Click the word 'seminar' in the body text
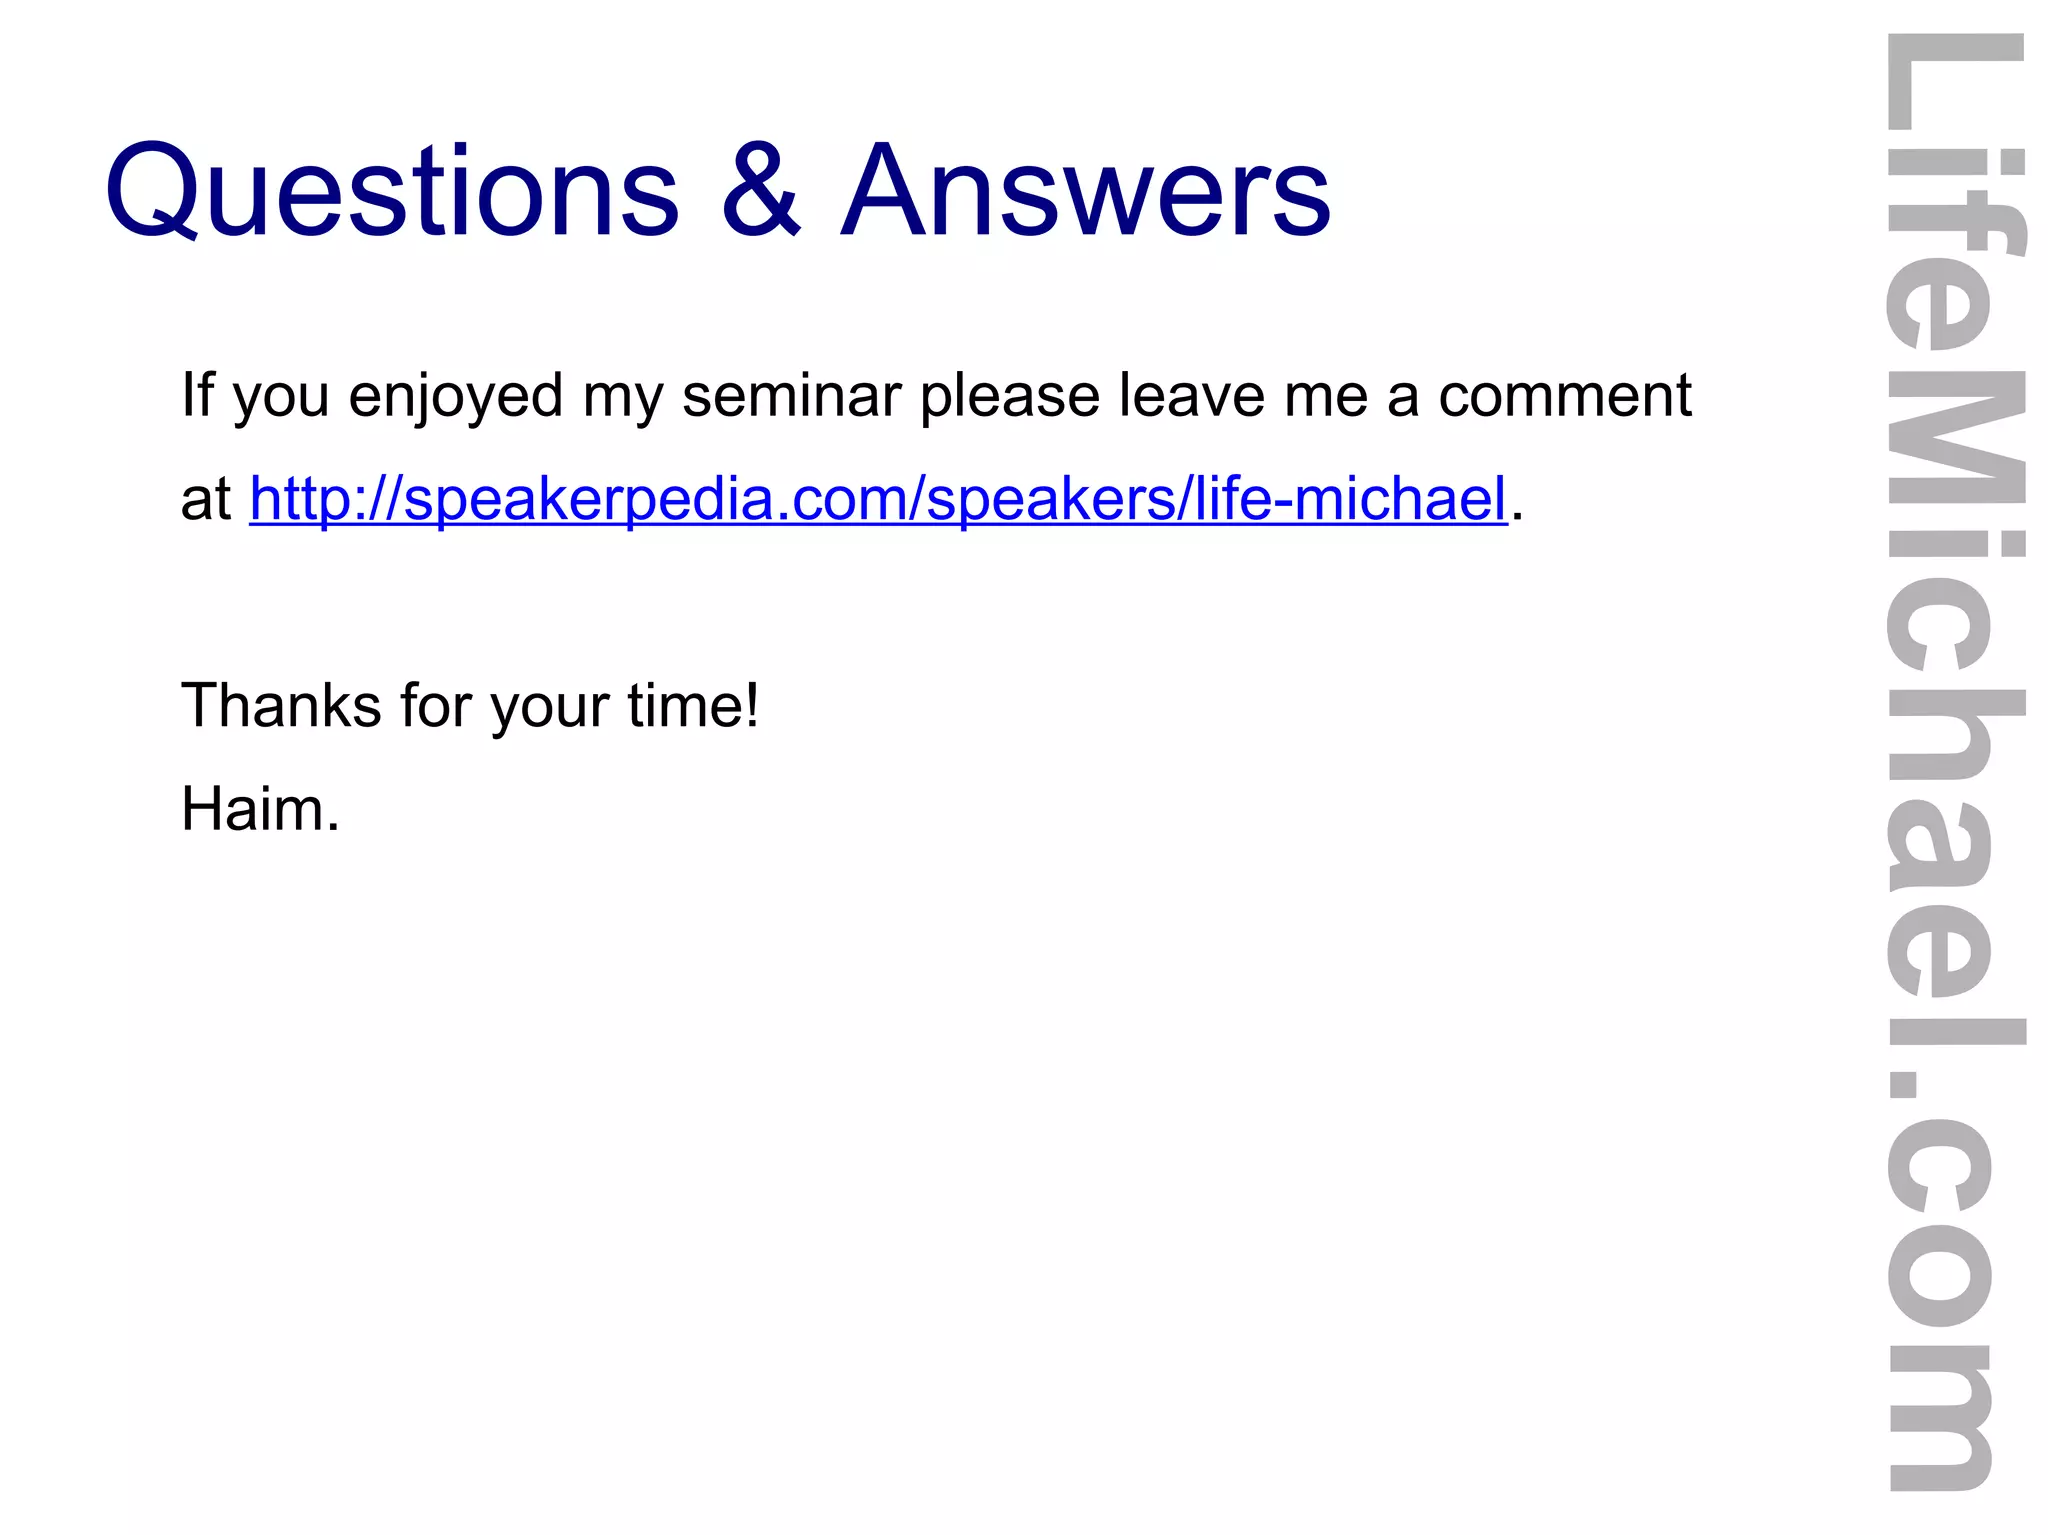The image size is (2048, 1535). [x=791, y=396]
